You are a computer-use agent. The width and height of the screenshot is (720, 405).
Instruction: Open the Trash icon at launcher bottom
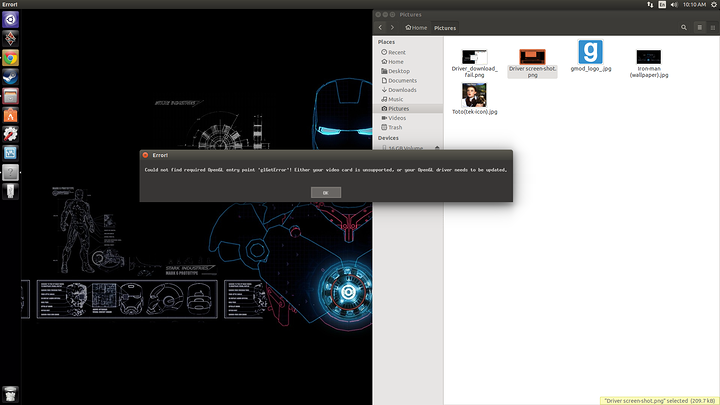(10, 393)
